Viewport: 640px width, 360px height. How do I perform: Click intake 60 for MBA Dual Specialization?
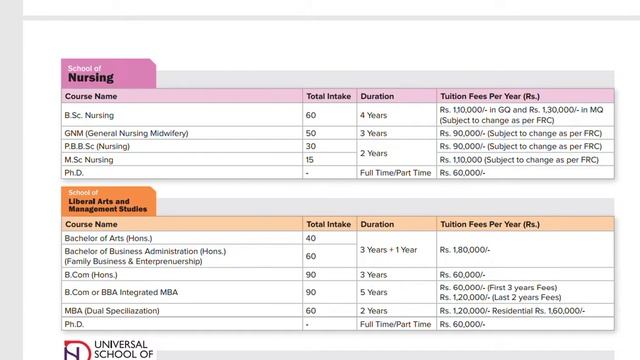click(311, 311)
